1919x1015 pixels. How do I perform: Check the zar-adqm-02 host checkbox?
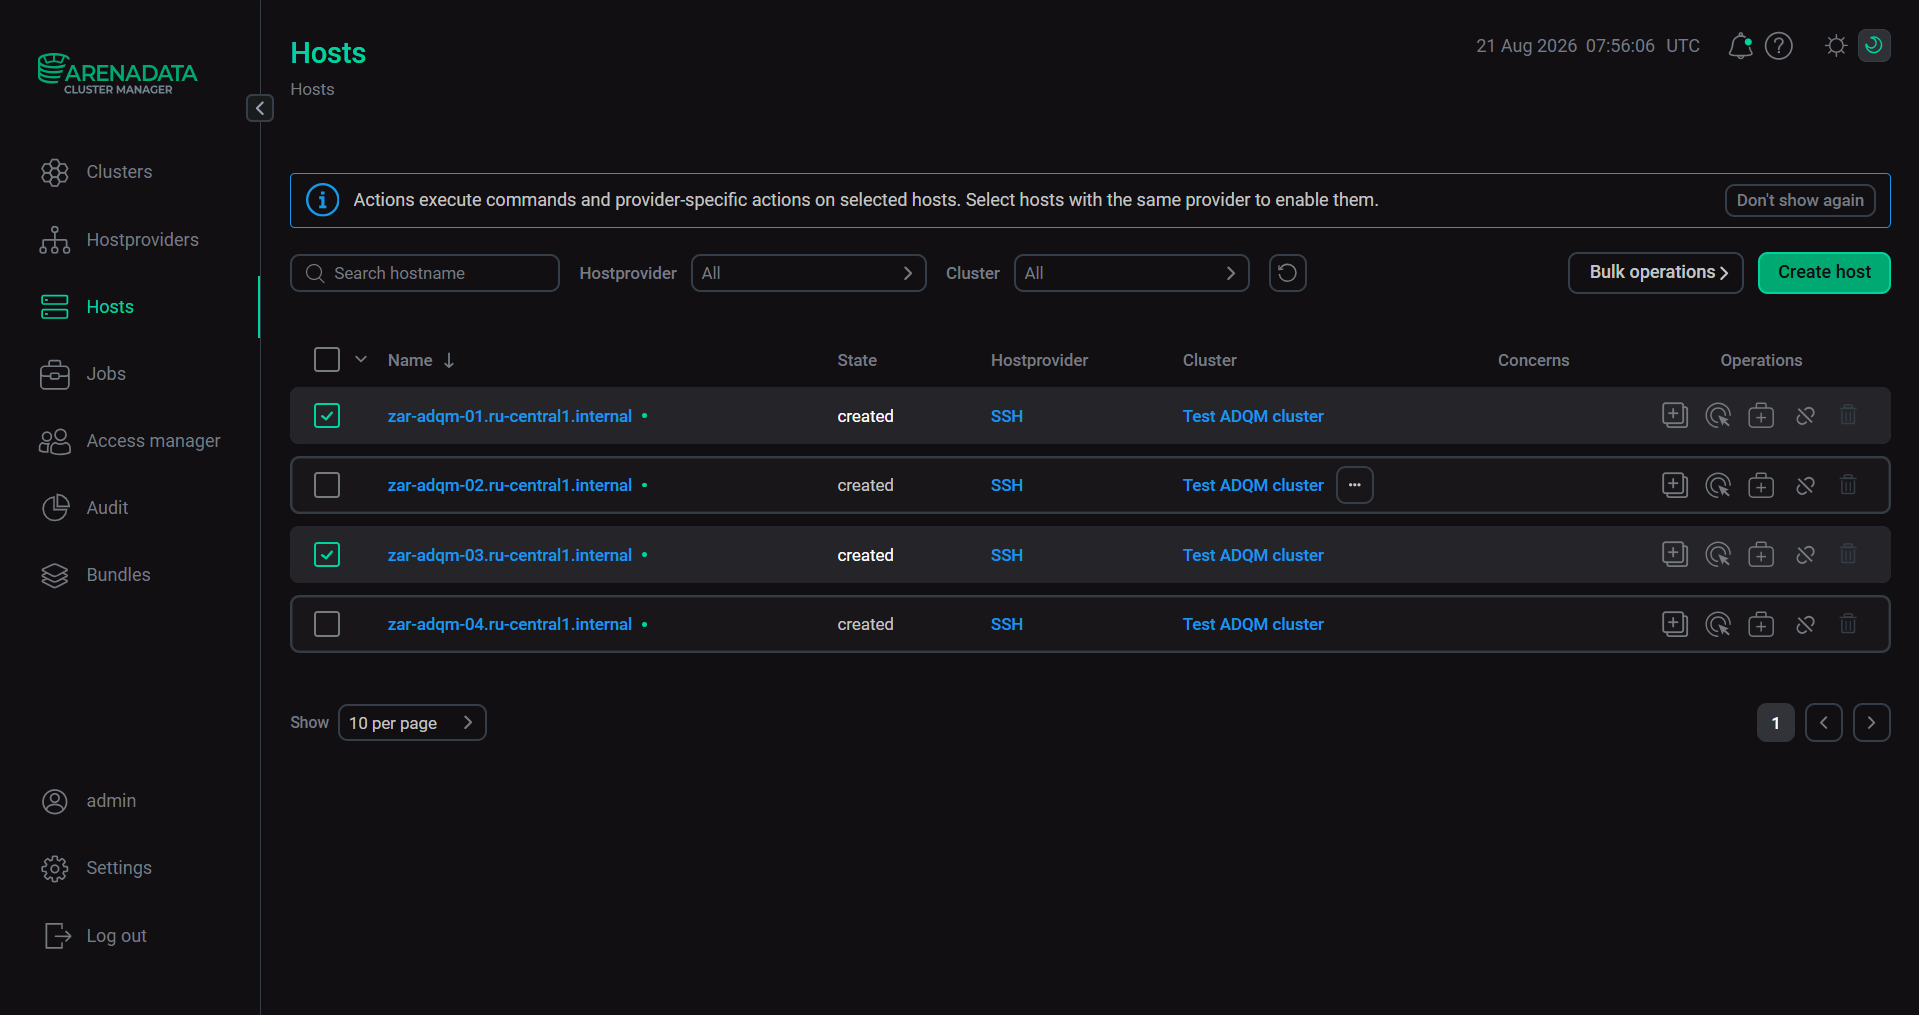tap(327, 485)
